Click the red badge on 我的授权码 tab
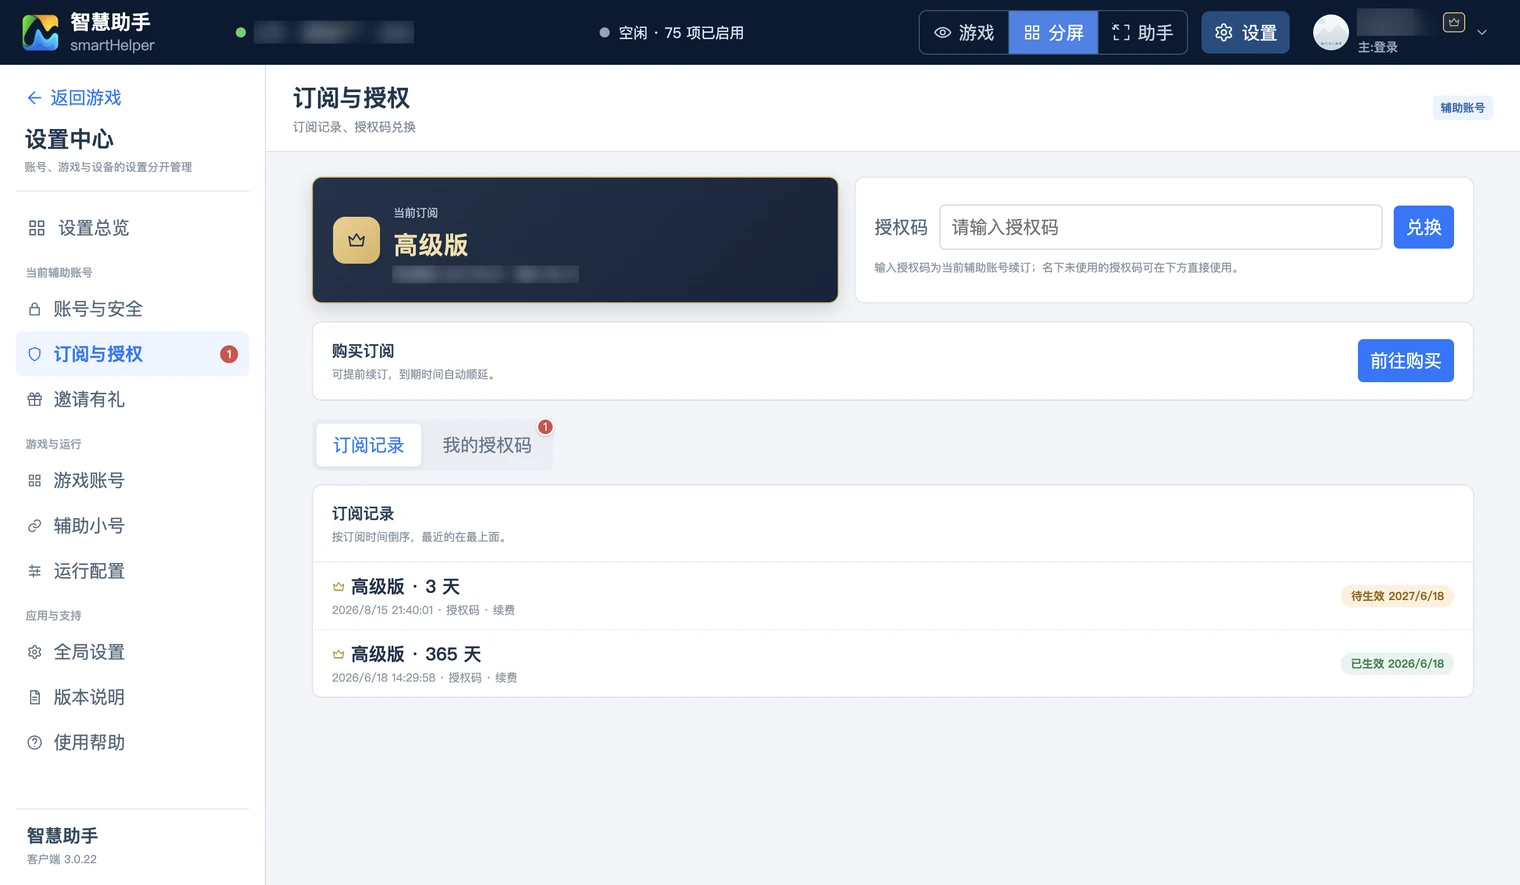 tap(545, 427)
